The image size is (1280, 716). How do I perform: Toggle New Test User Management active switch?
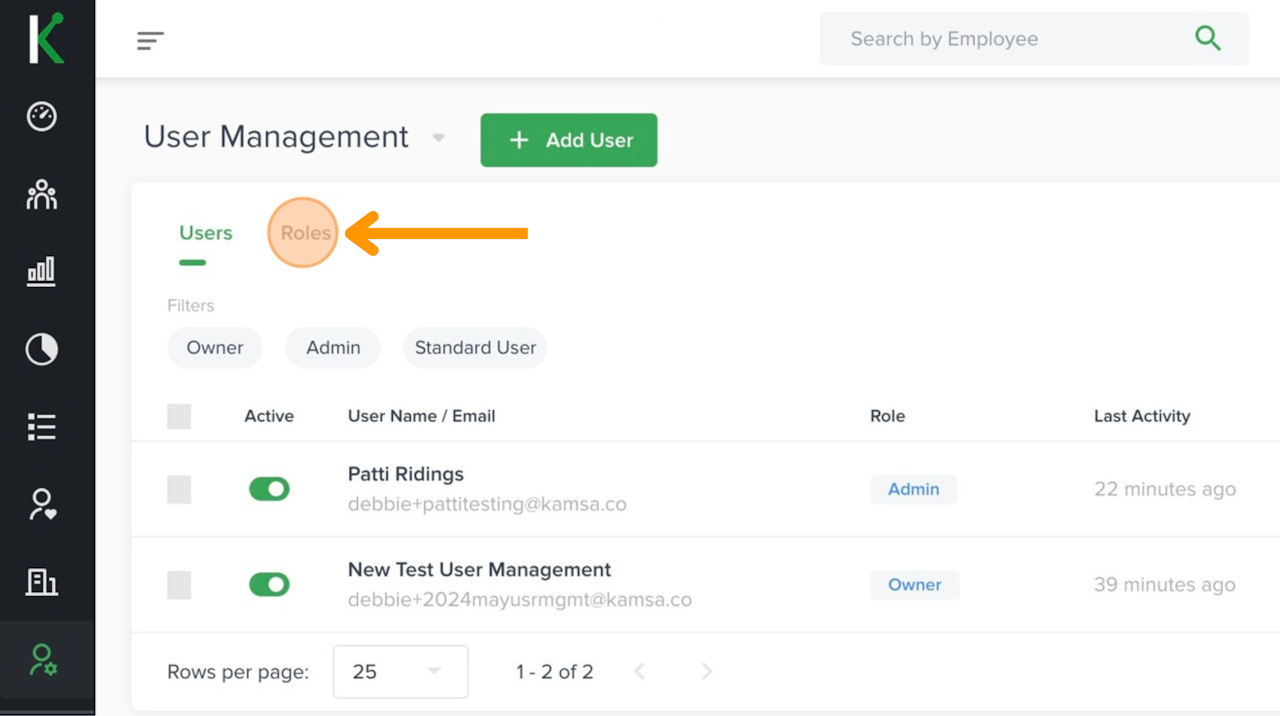point(269,584)
